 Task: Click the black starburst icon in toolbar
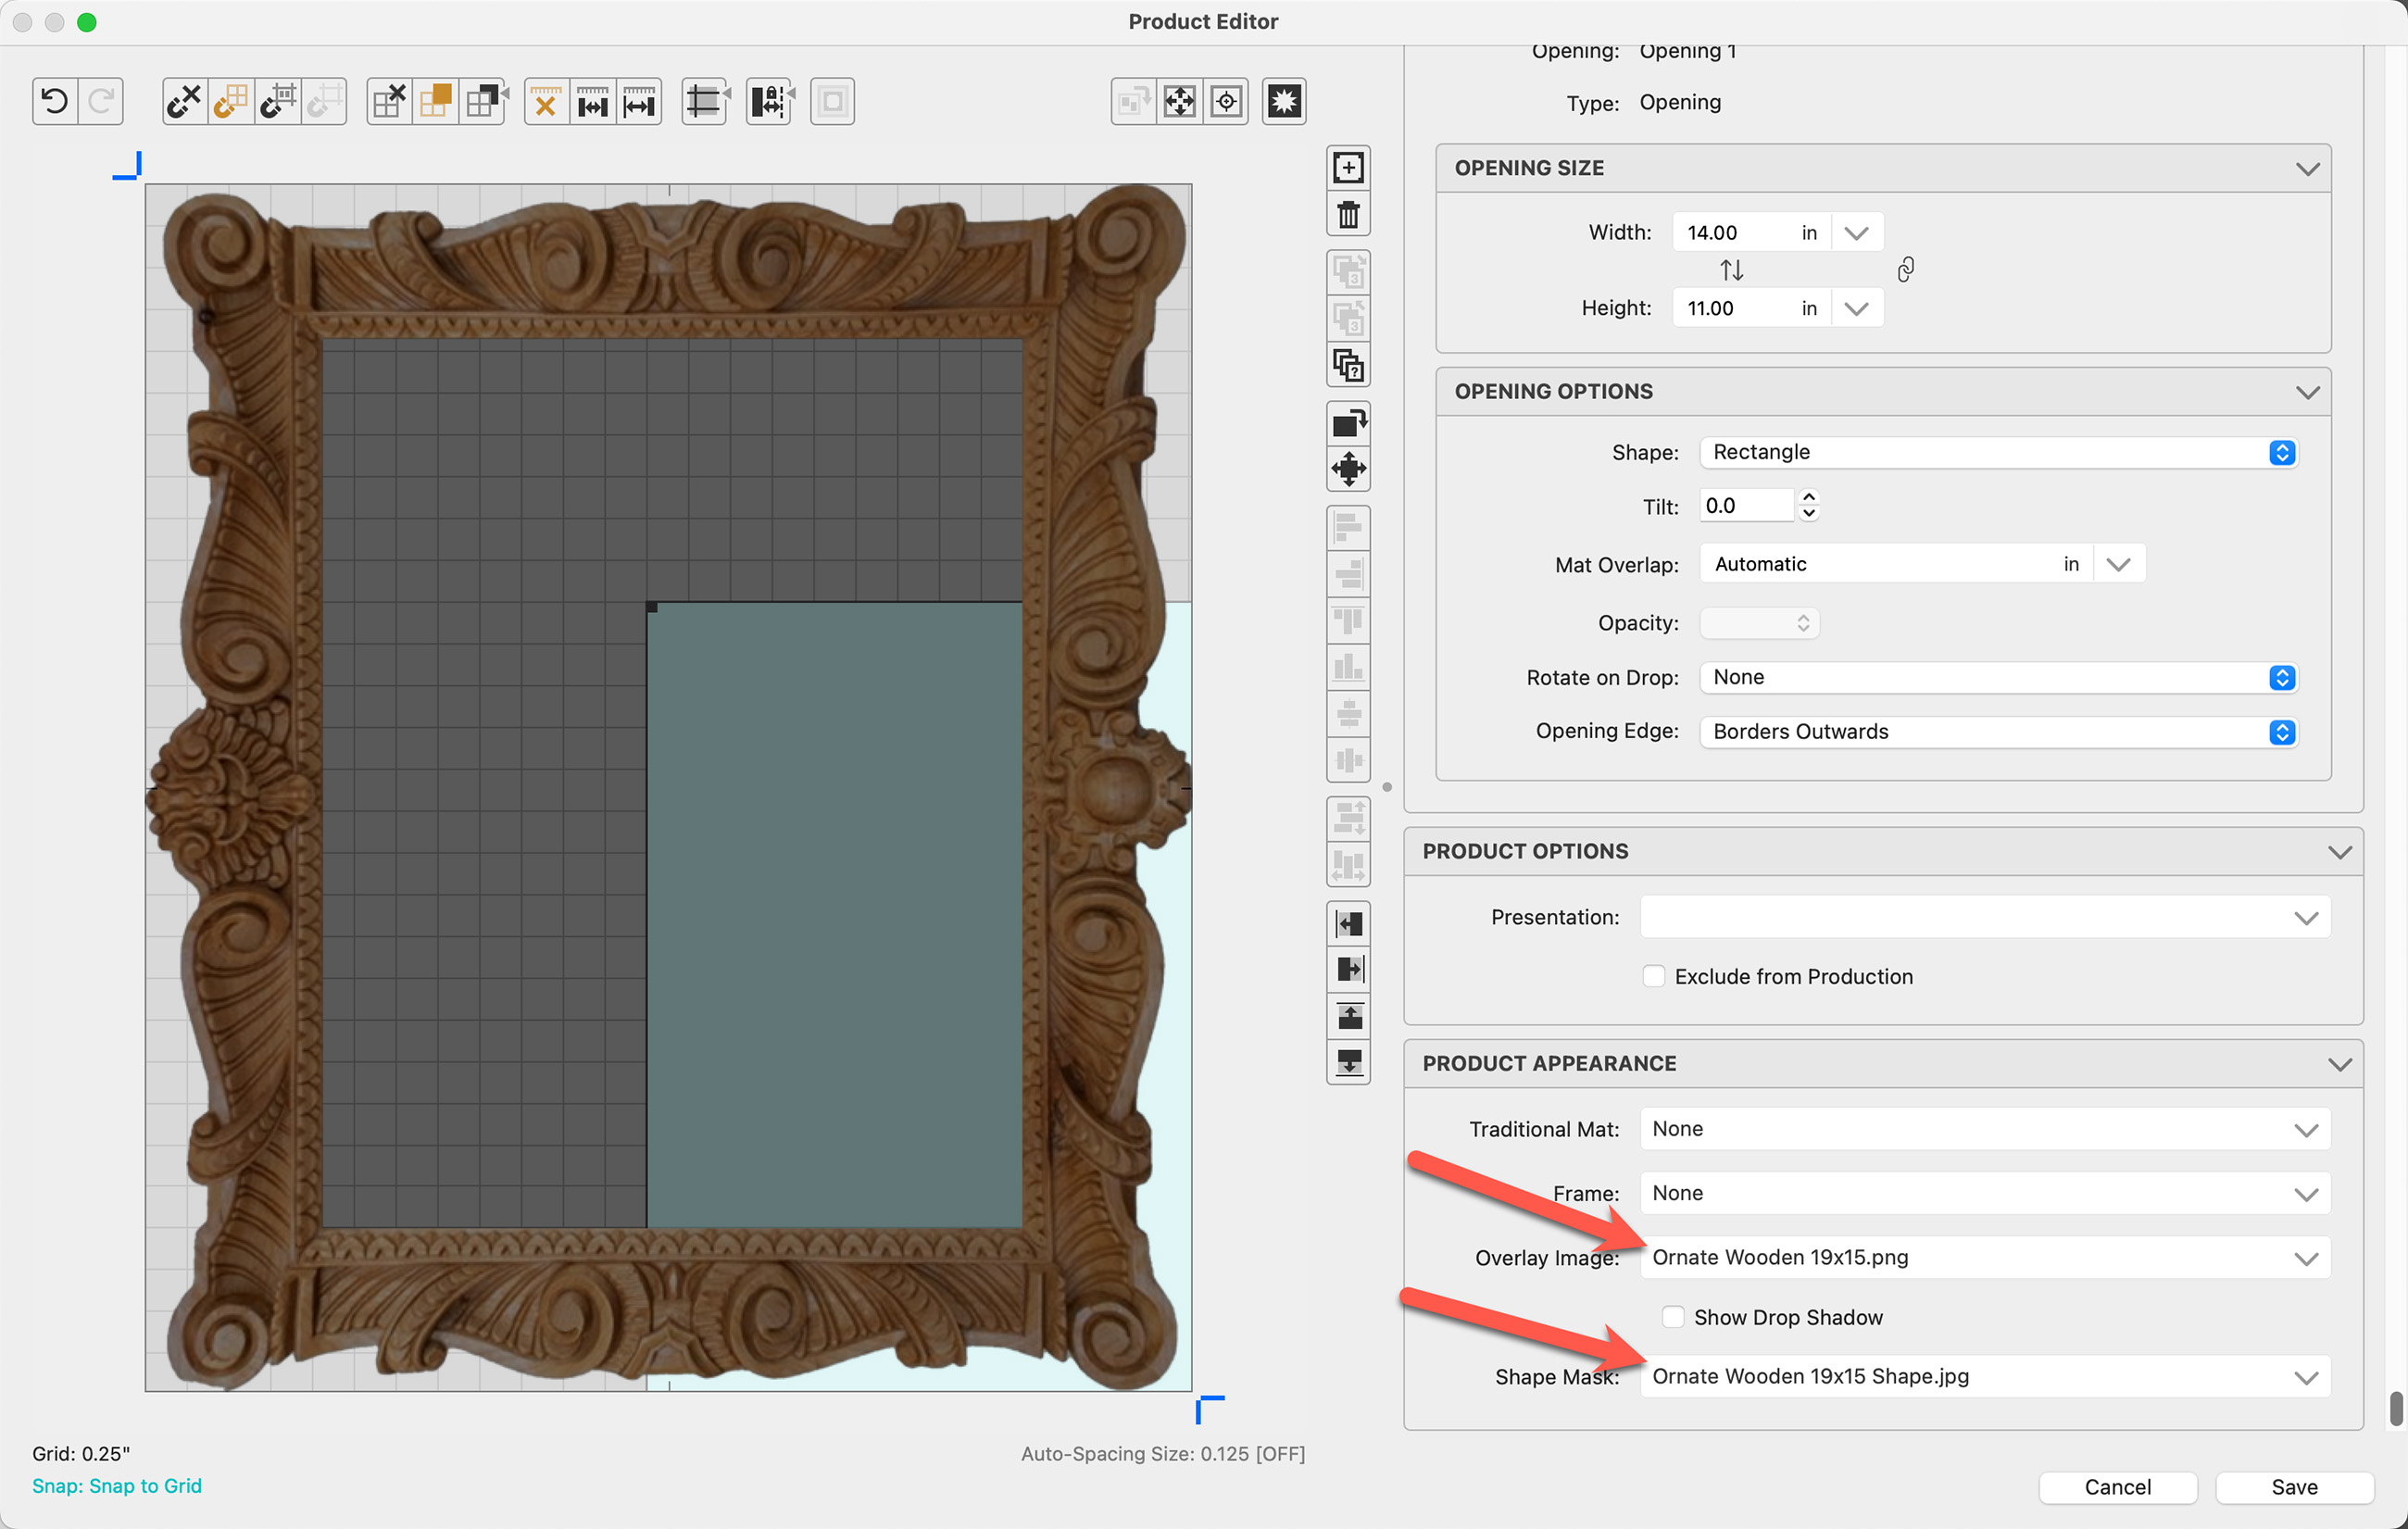[x=1283, y=101]
